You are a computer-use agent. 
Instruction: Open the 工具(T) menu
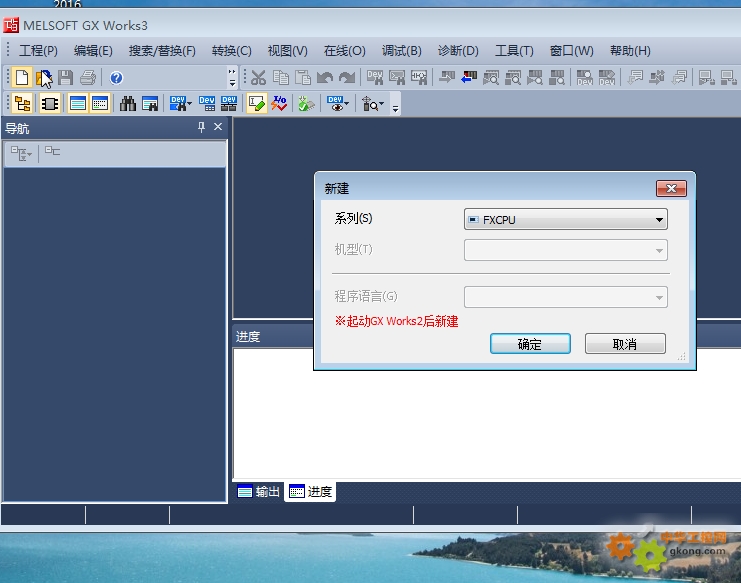click(514, 51)
